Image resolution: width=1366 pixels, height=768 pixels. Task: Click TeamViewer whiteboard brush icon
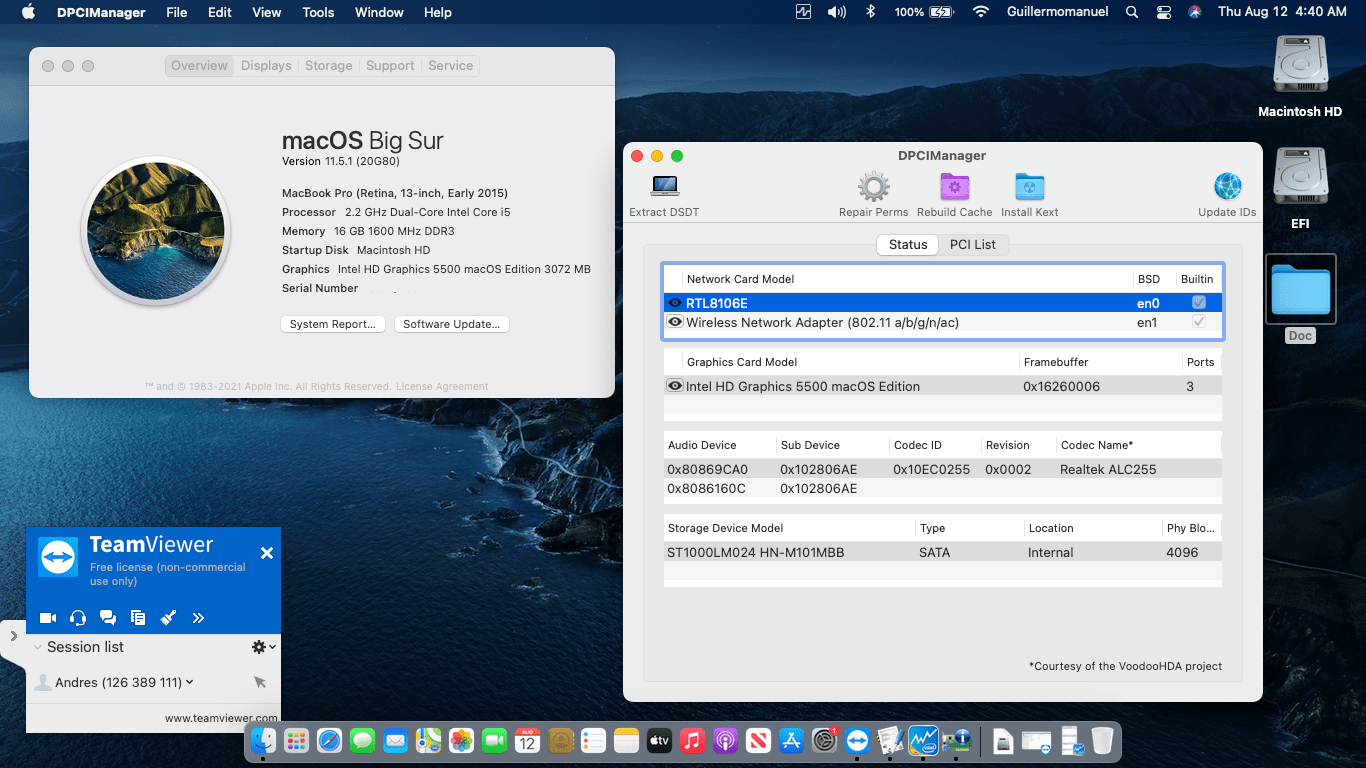coord(168,618)
